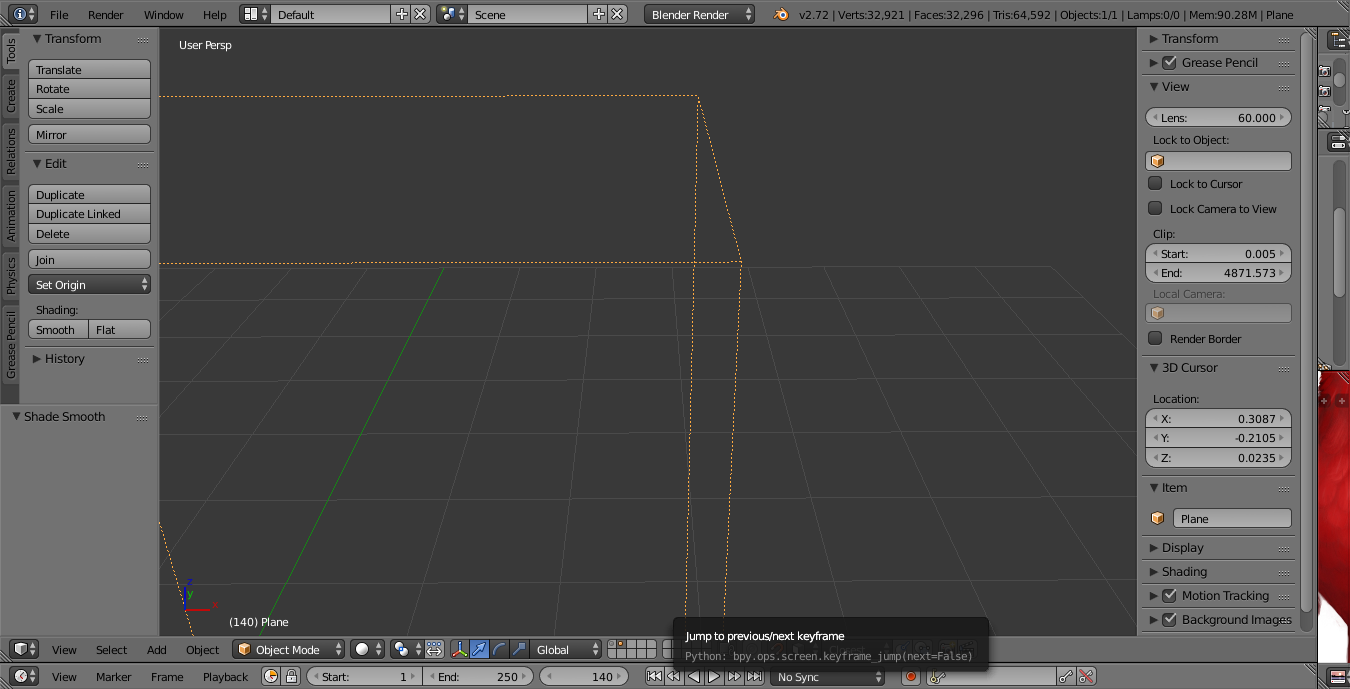This screenshot has width=1350, height=689.
Task: Jump to next keyframe
Action: pos(734,676)
